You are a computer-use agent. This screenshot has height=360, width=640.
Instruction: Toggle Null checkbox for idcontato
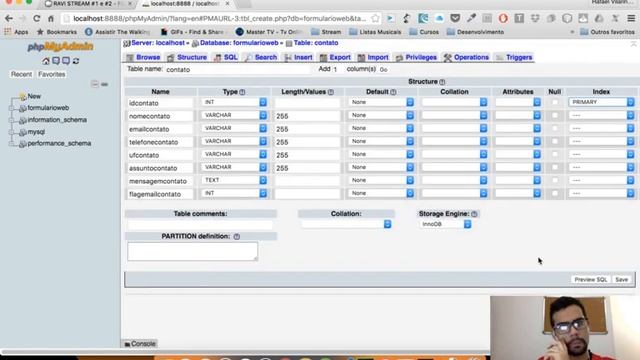tap(555, 102)
